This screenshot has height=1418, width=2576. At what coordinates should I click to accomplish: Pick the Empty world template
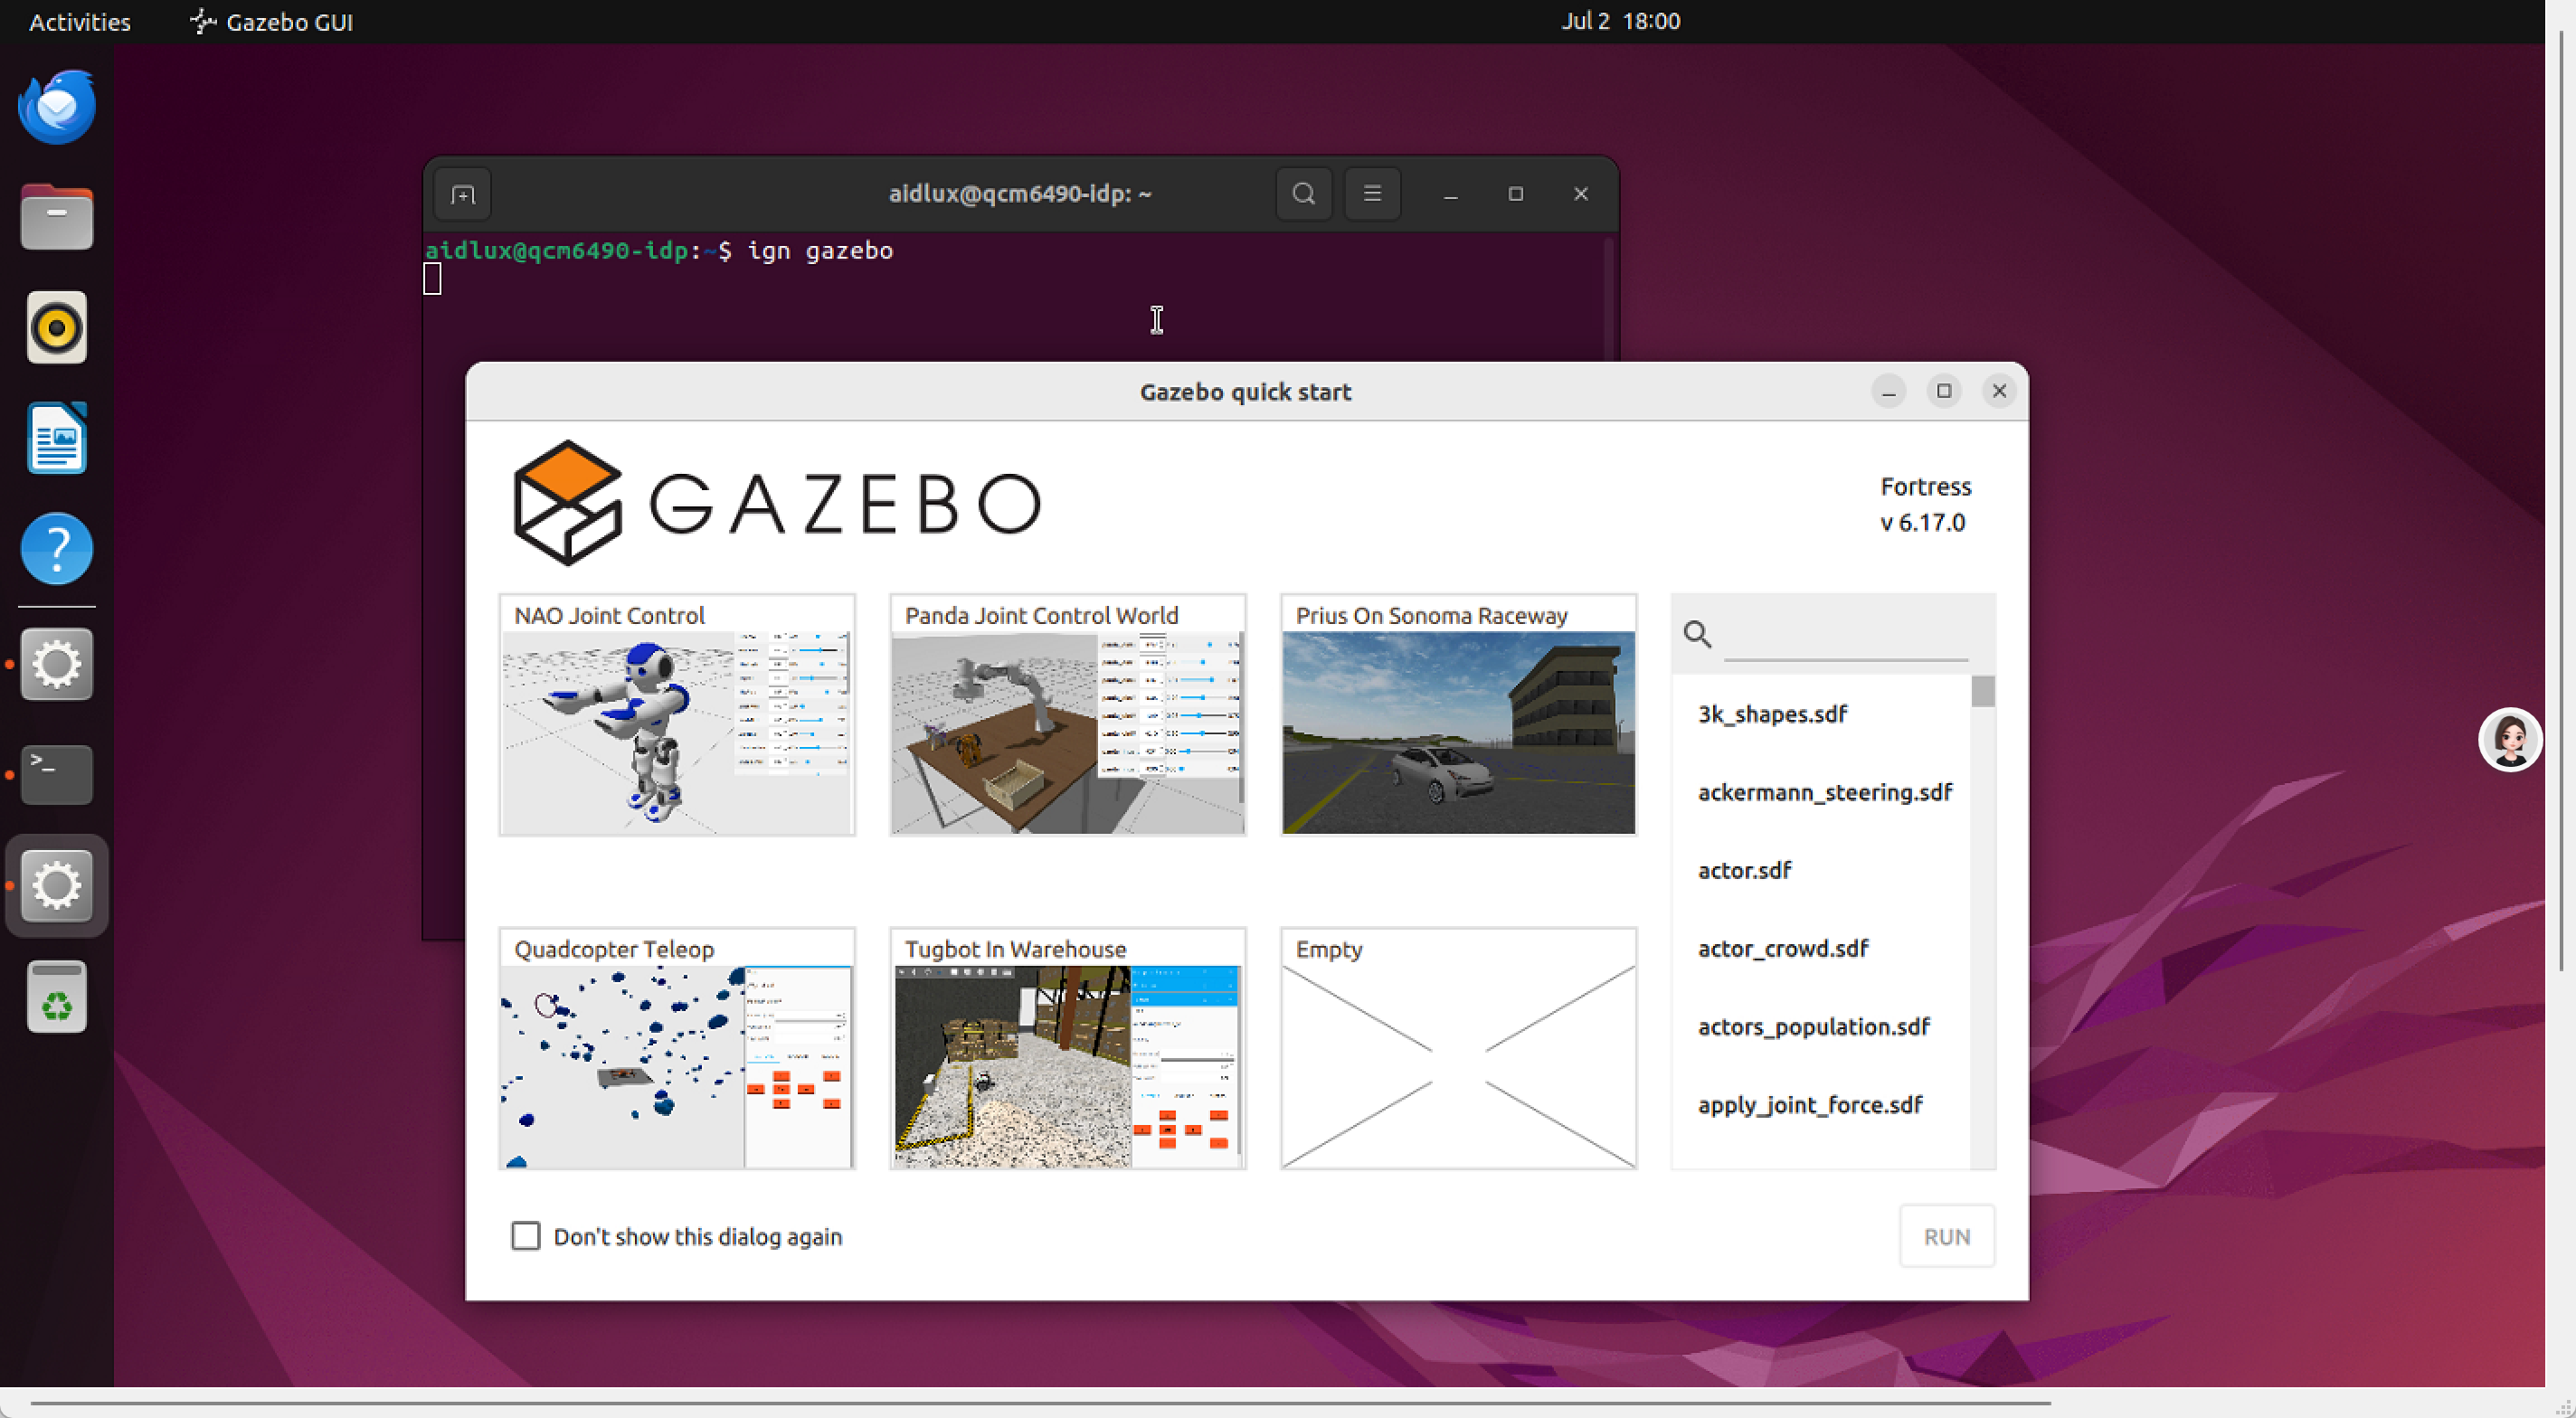pyautogui.click(x=1458, y=1049)
